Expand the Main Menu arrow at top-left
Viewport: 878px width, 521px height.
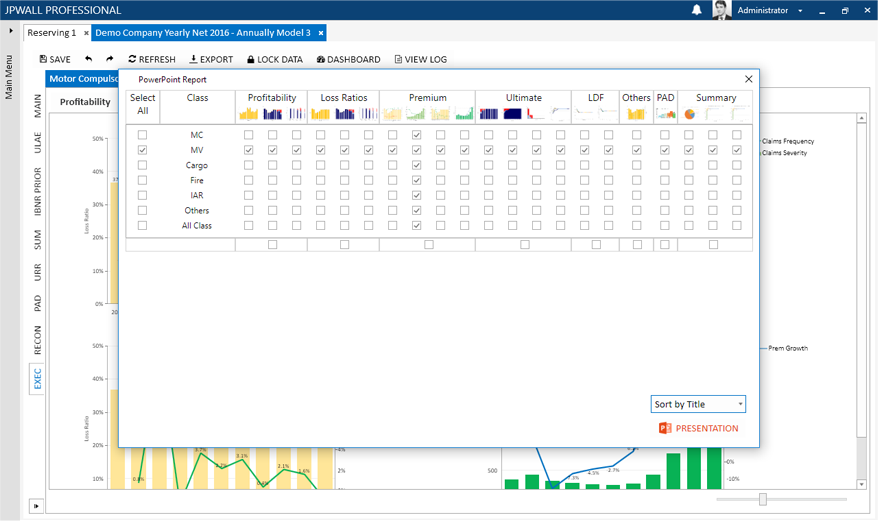pyautogui.click(x=11, y=31)
